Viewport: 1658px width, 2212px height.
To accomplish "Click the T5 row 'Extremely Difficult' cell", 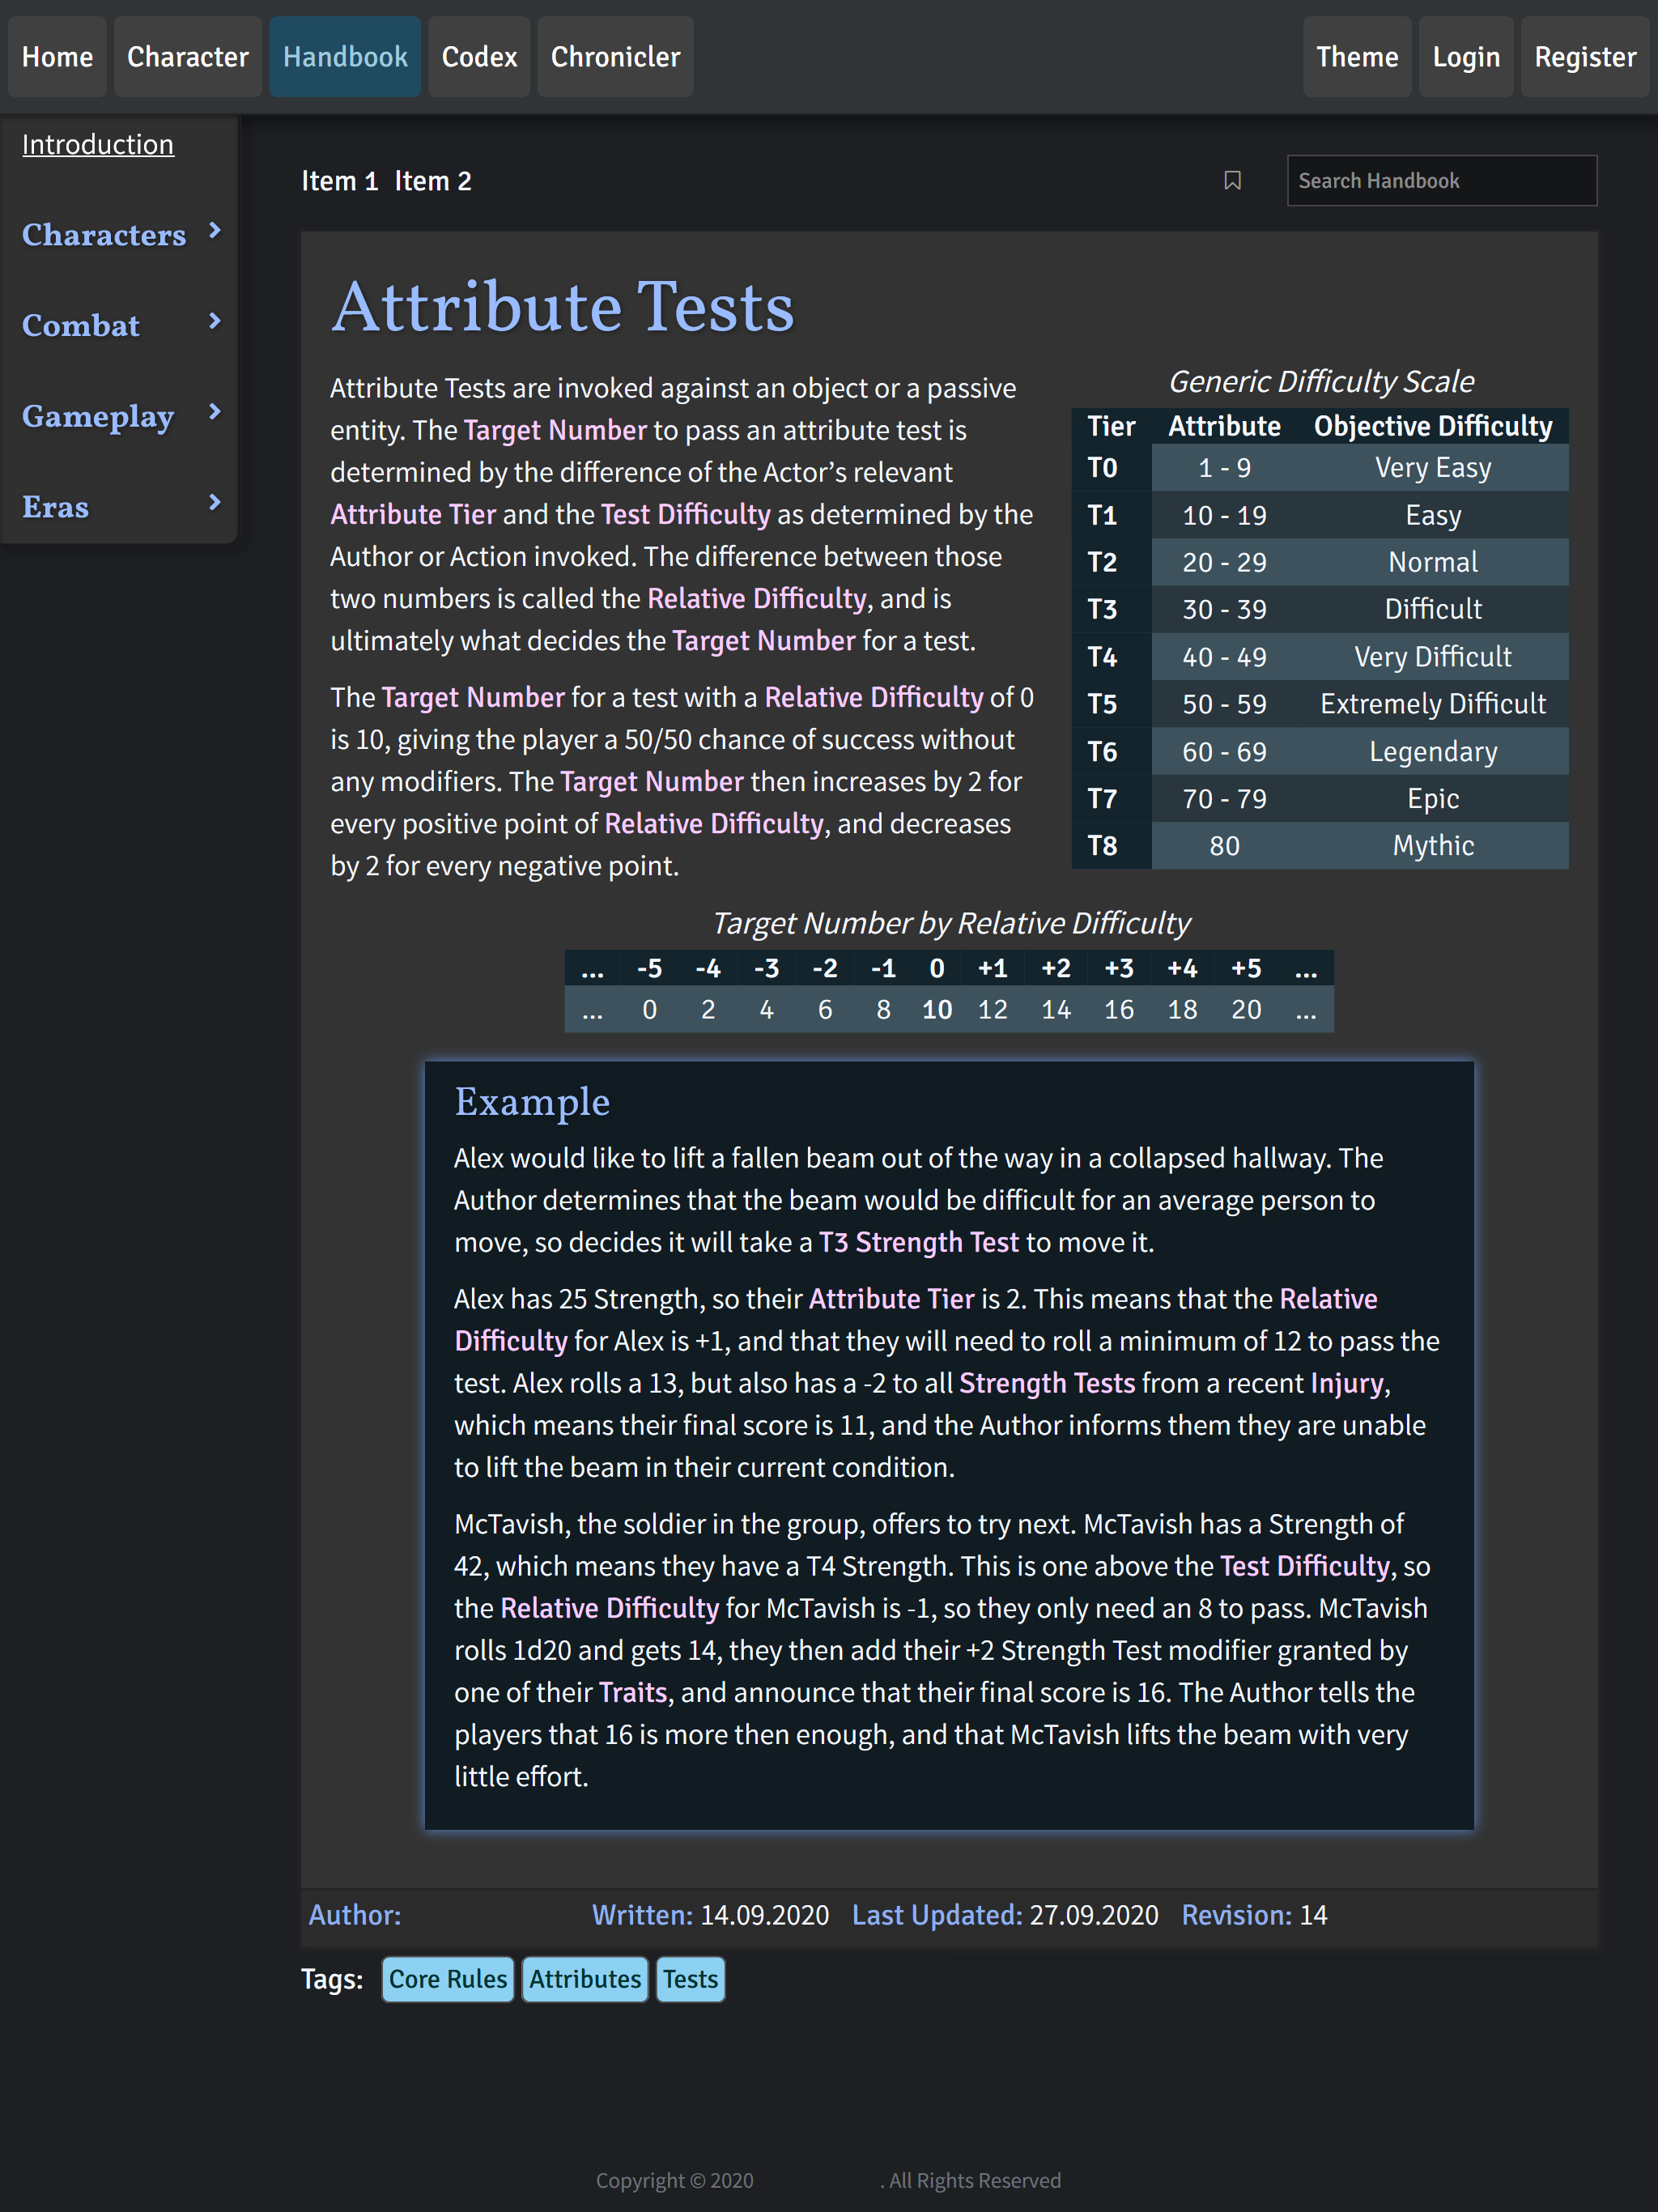I will [x=1433, y=704].
